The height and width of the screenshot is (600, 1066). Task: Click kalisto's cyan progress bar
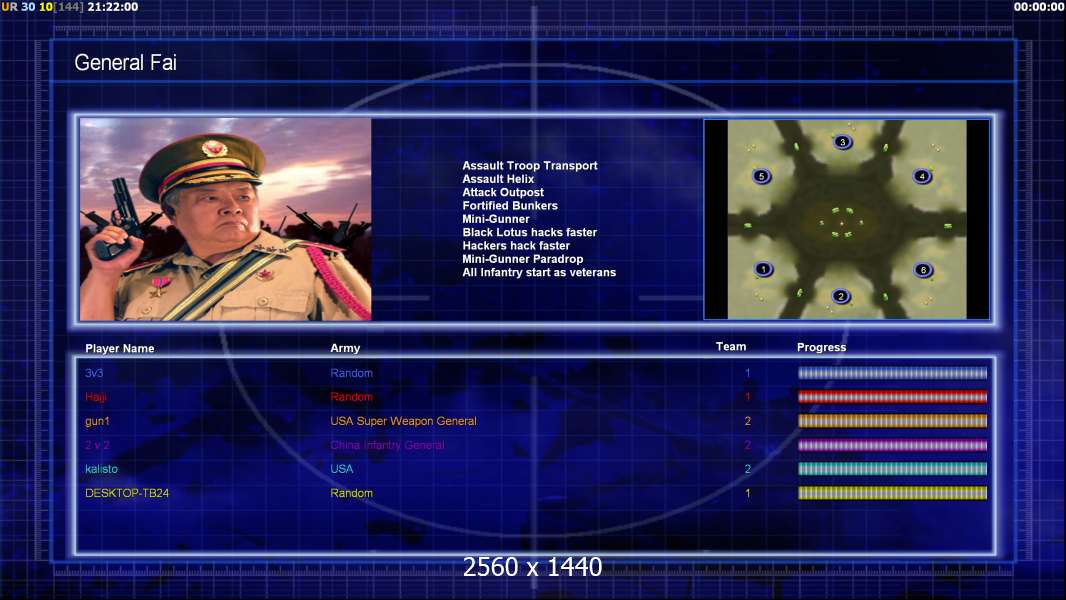[892, 469]
